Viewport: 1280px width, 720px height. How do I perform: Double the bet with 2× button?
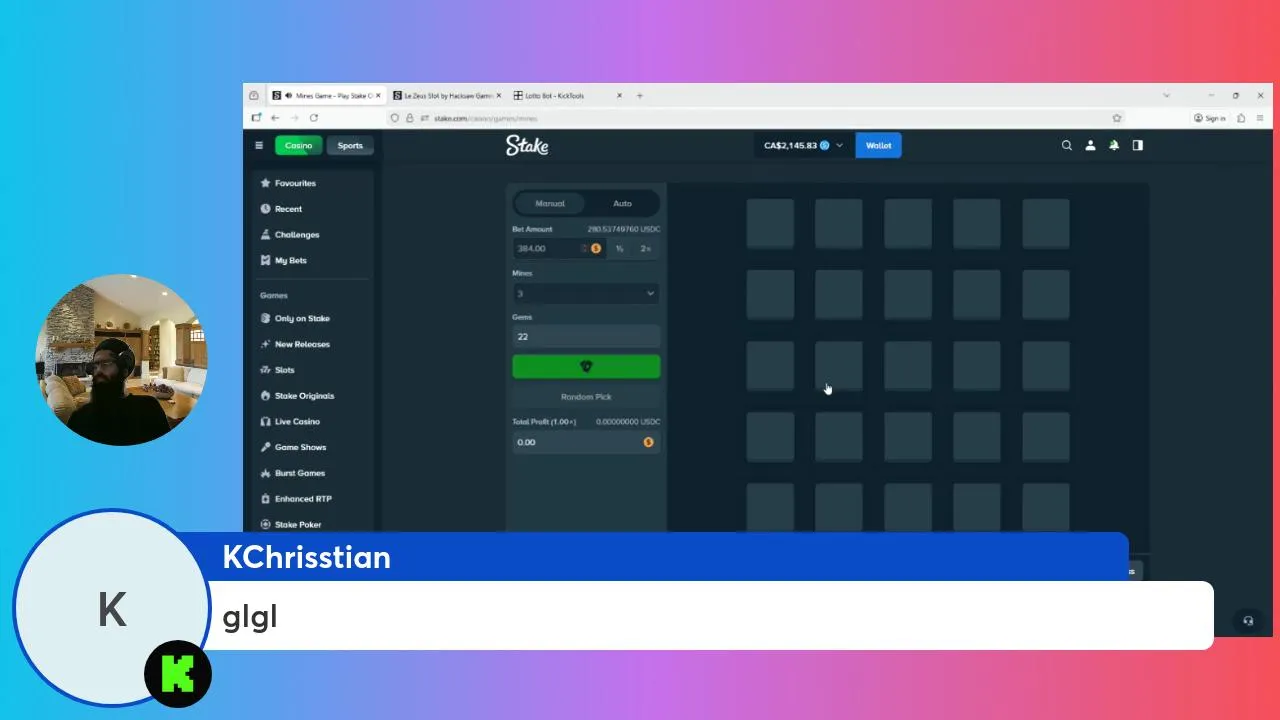(x=646, y=248)
